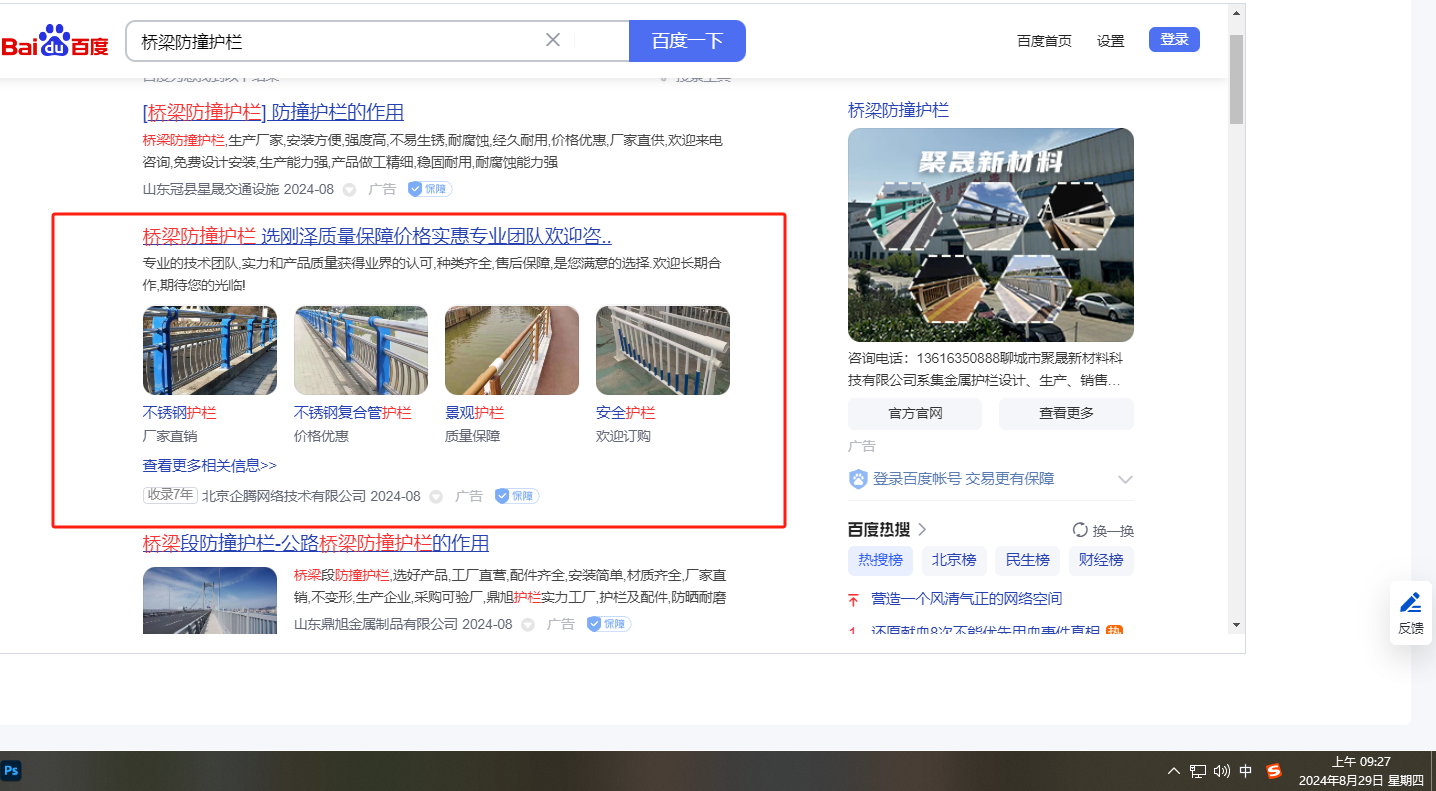1436x791 pixels.
Task: Click the Baidu logo
Action: 55,42
